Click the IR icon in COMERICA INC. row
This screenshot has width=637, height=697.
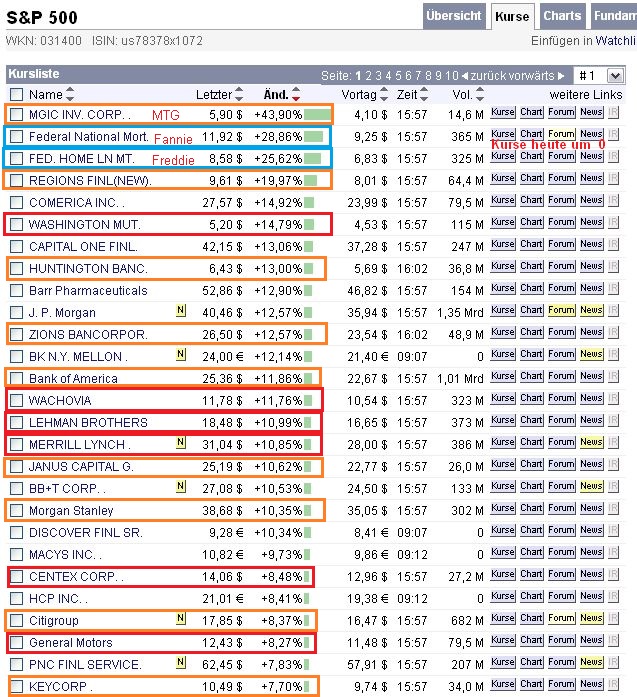[x=613, y=200]
